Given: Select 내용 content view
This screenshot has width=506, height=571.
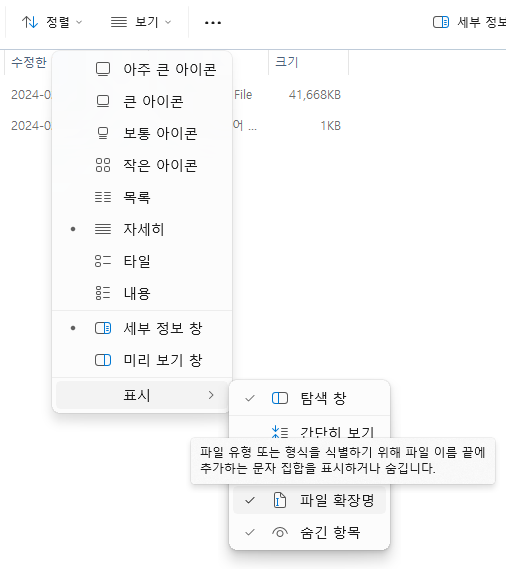Looking at the screenshot, I should click(x=142, y=294).
